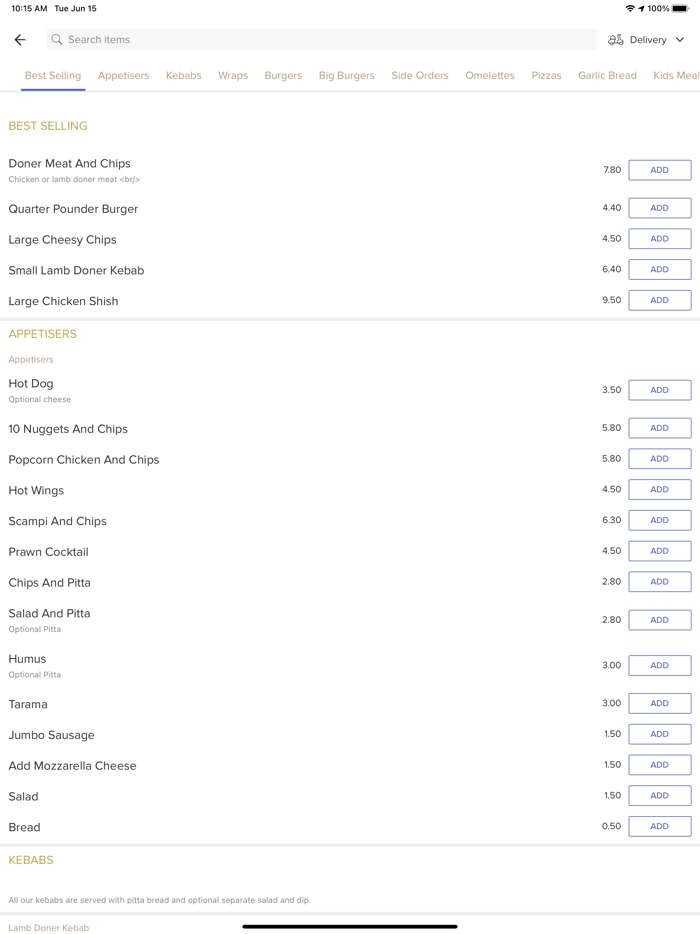Add Quarter Pounder Burger to basket

[659, 208]
